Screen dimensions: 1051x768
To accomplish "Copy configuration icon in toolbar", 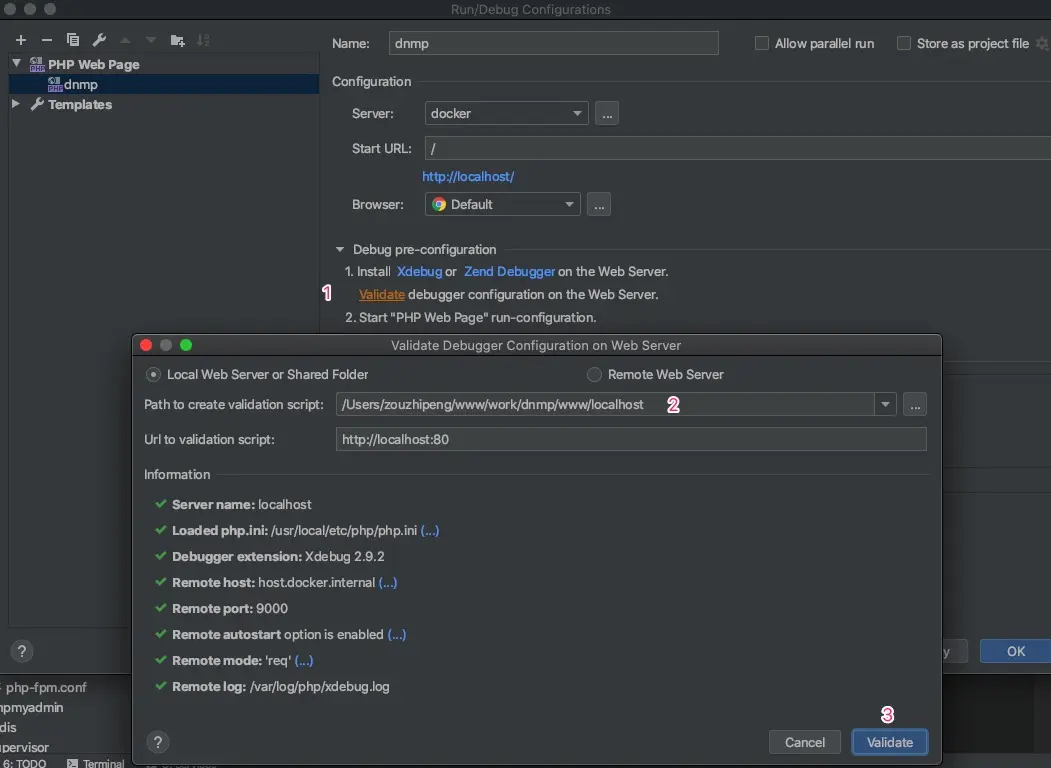I will click(x=72, y=40).
